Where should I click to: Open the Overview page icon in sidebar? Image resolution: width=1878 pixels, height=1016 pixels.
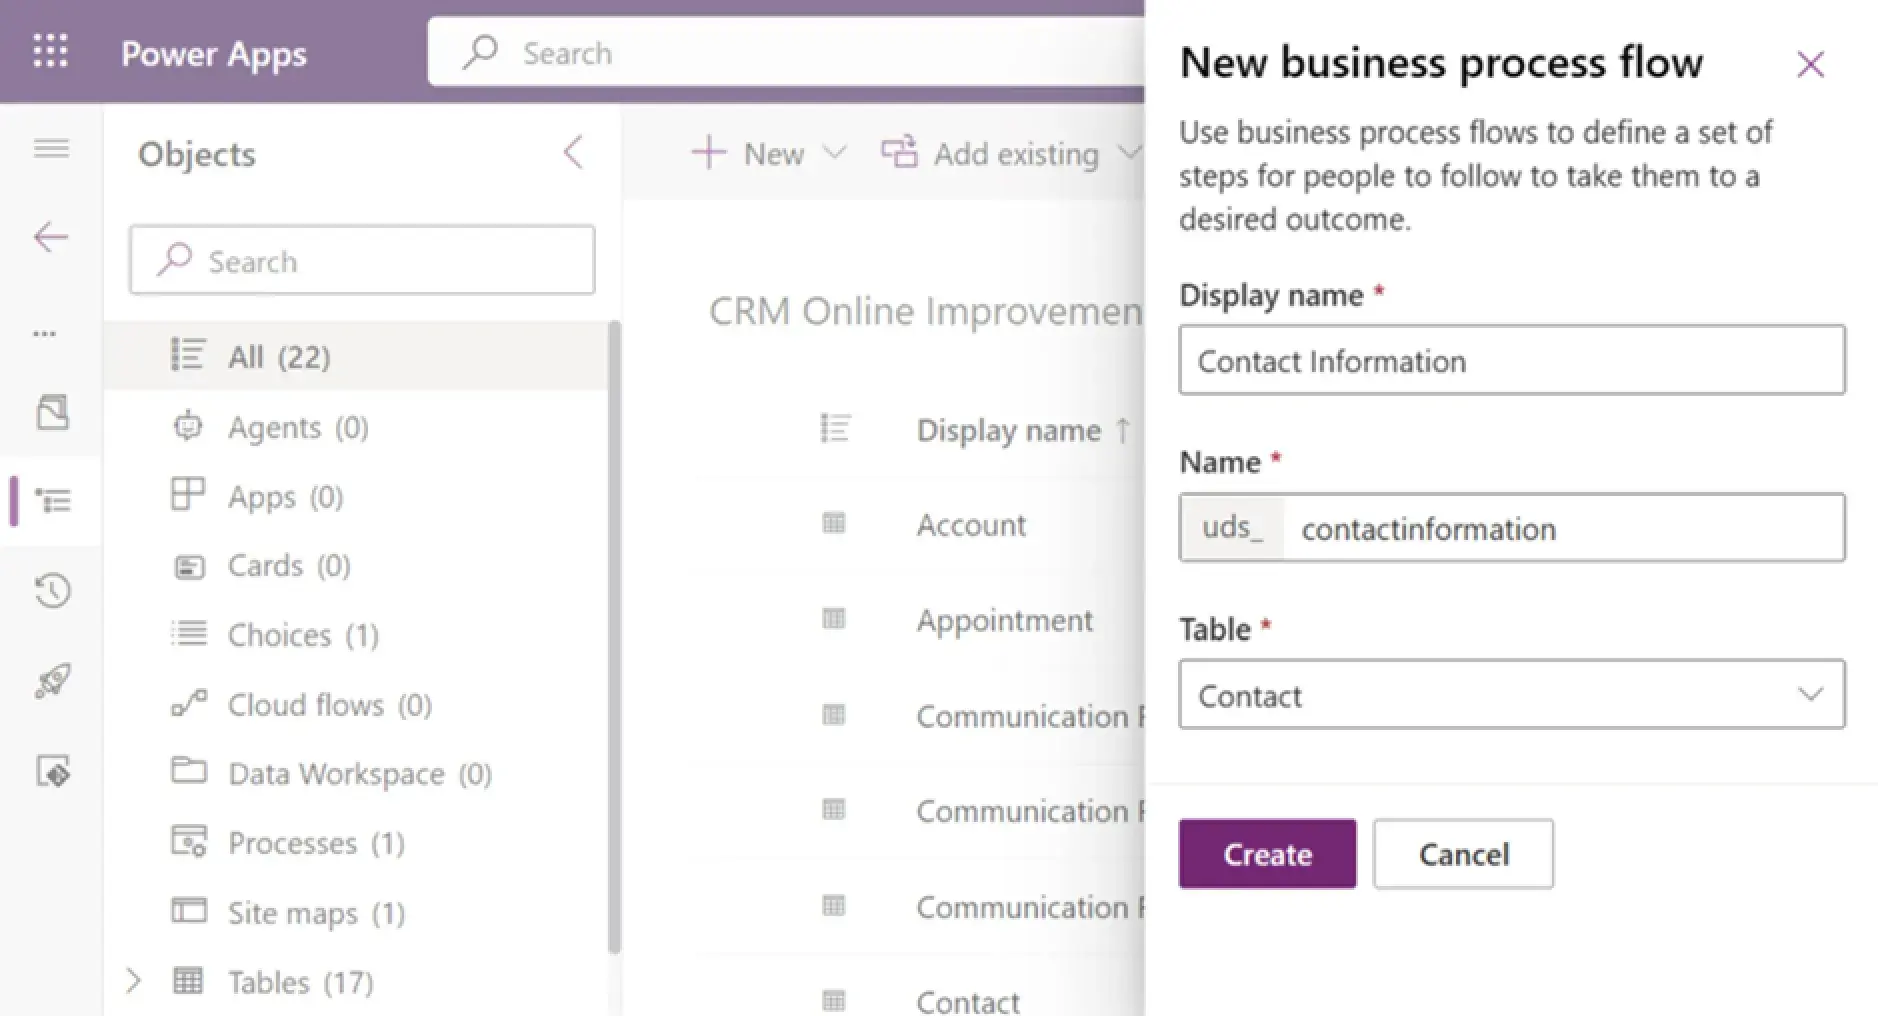point(53,412)
